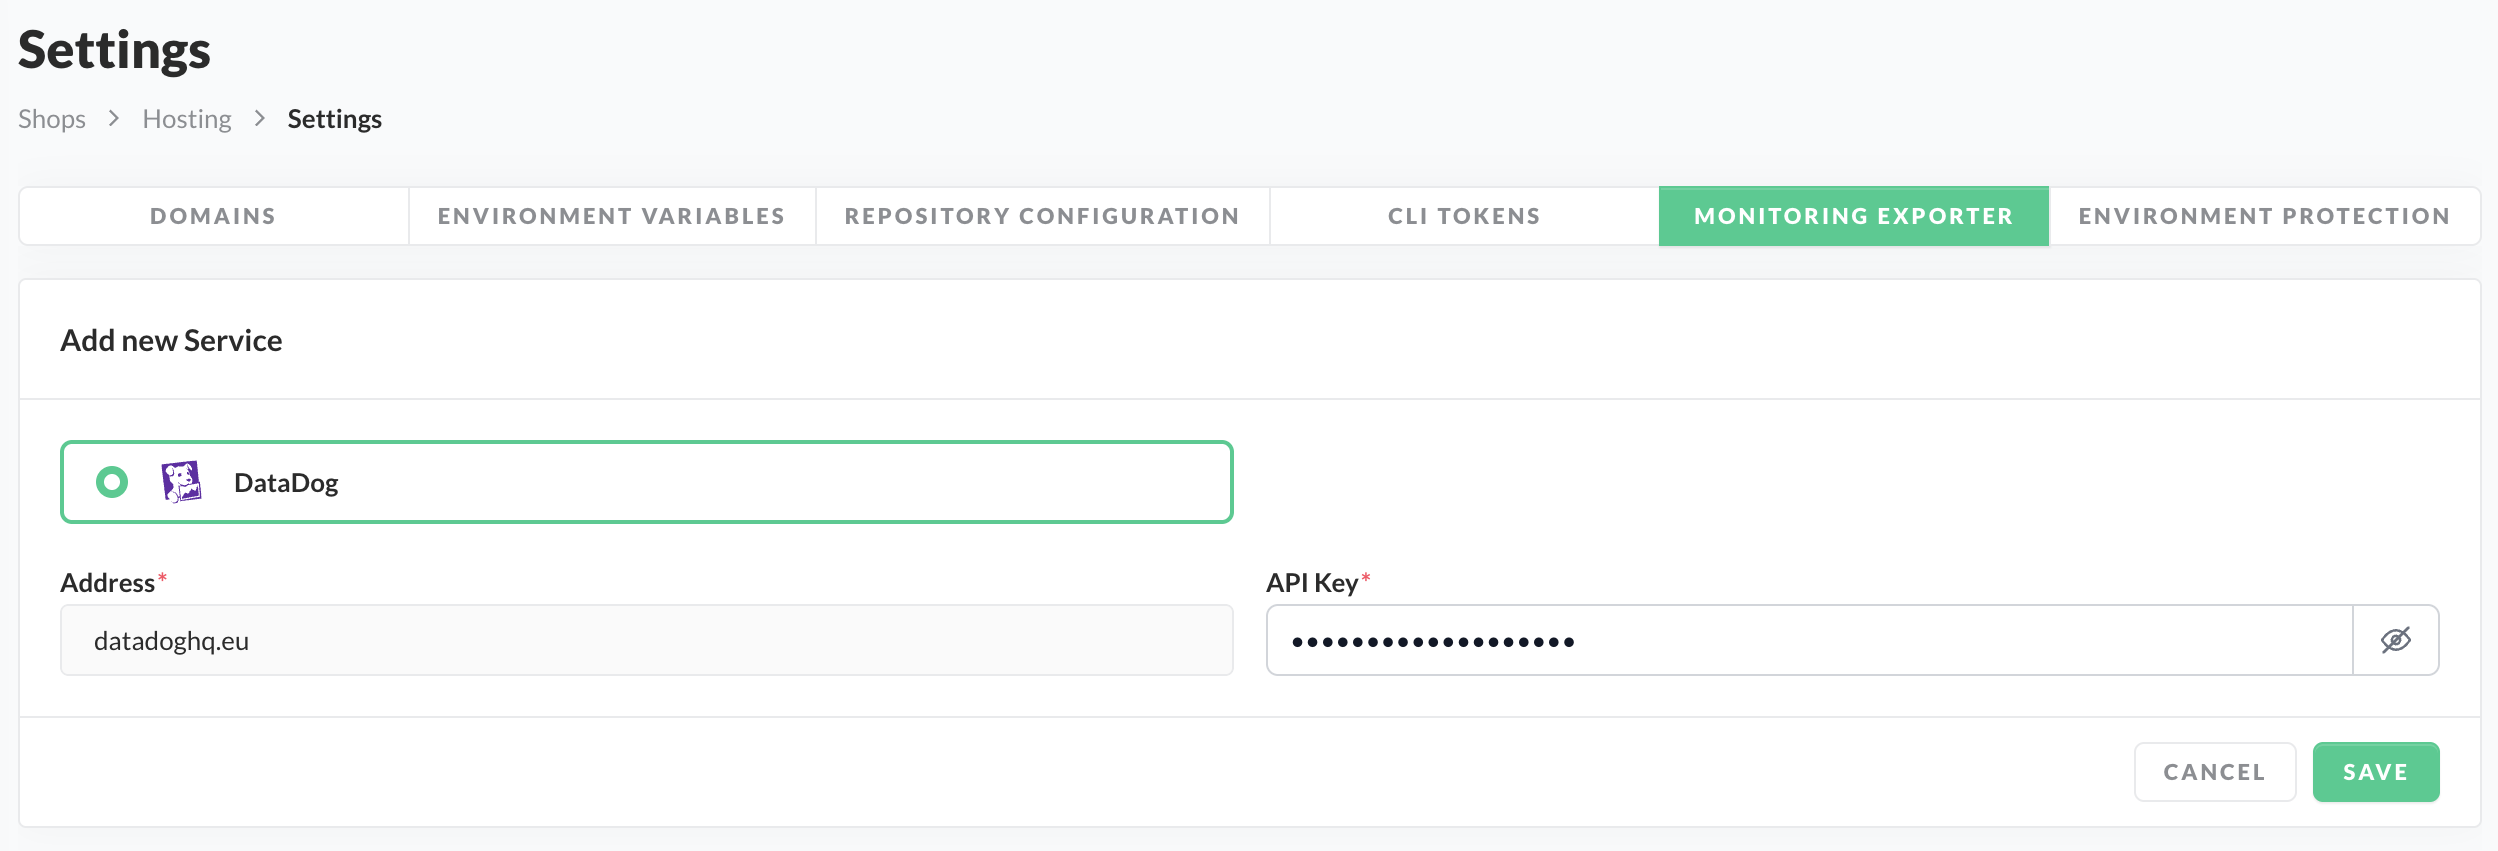The image size is (2498, 851).
Task: Cancel adding the new service
Action: [x=2214, y=772]
